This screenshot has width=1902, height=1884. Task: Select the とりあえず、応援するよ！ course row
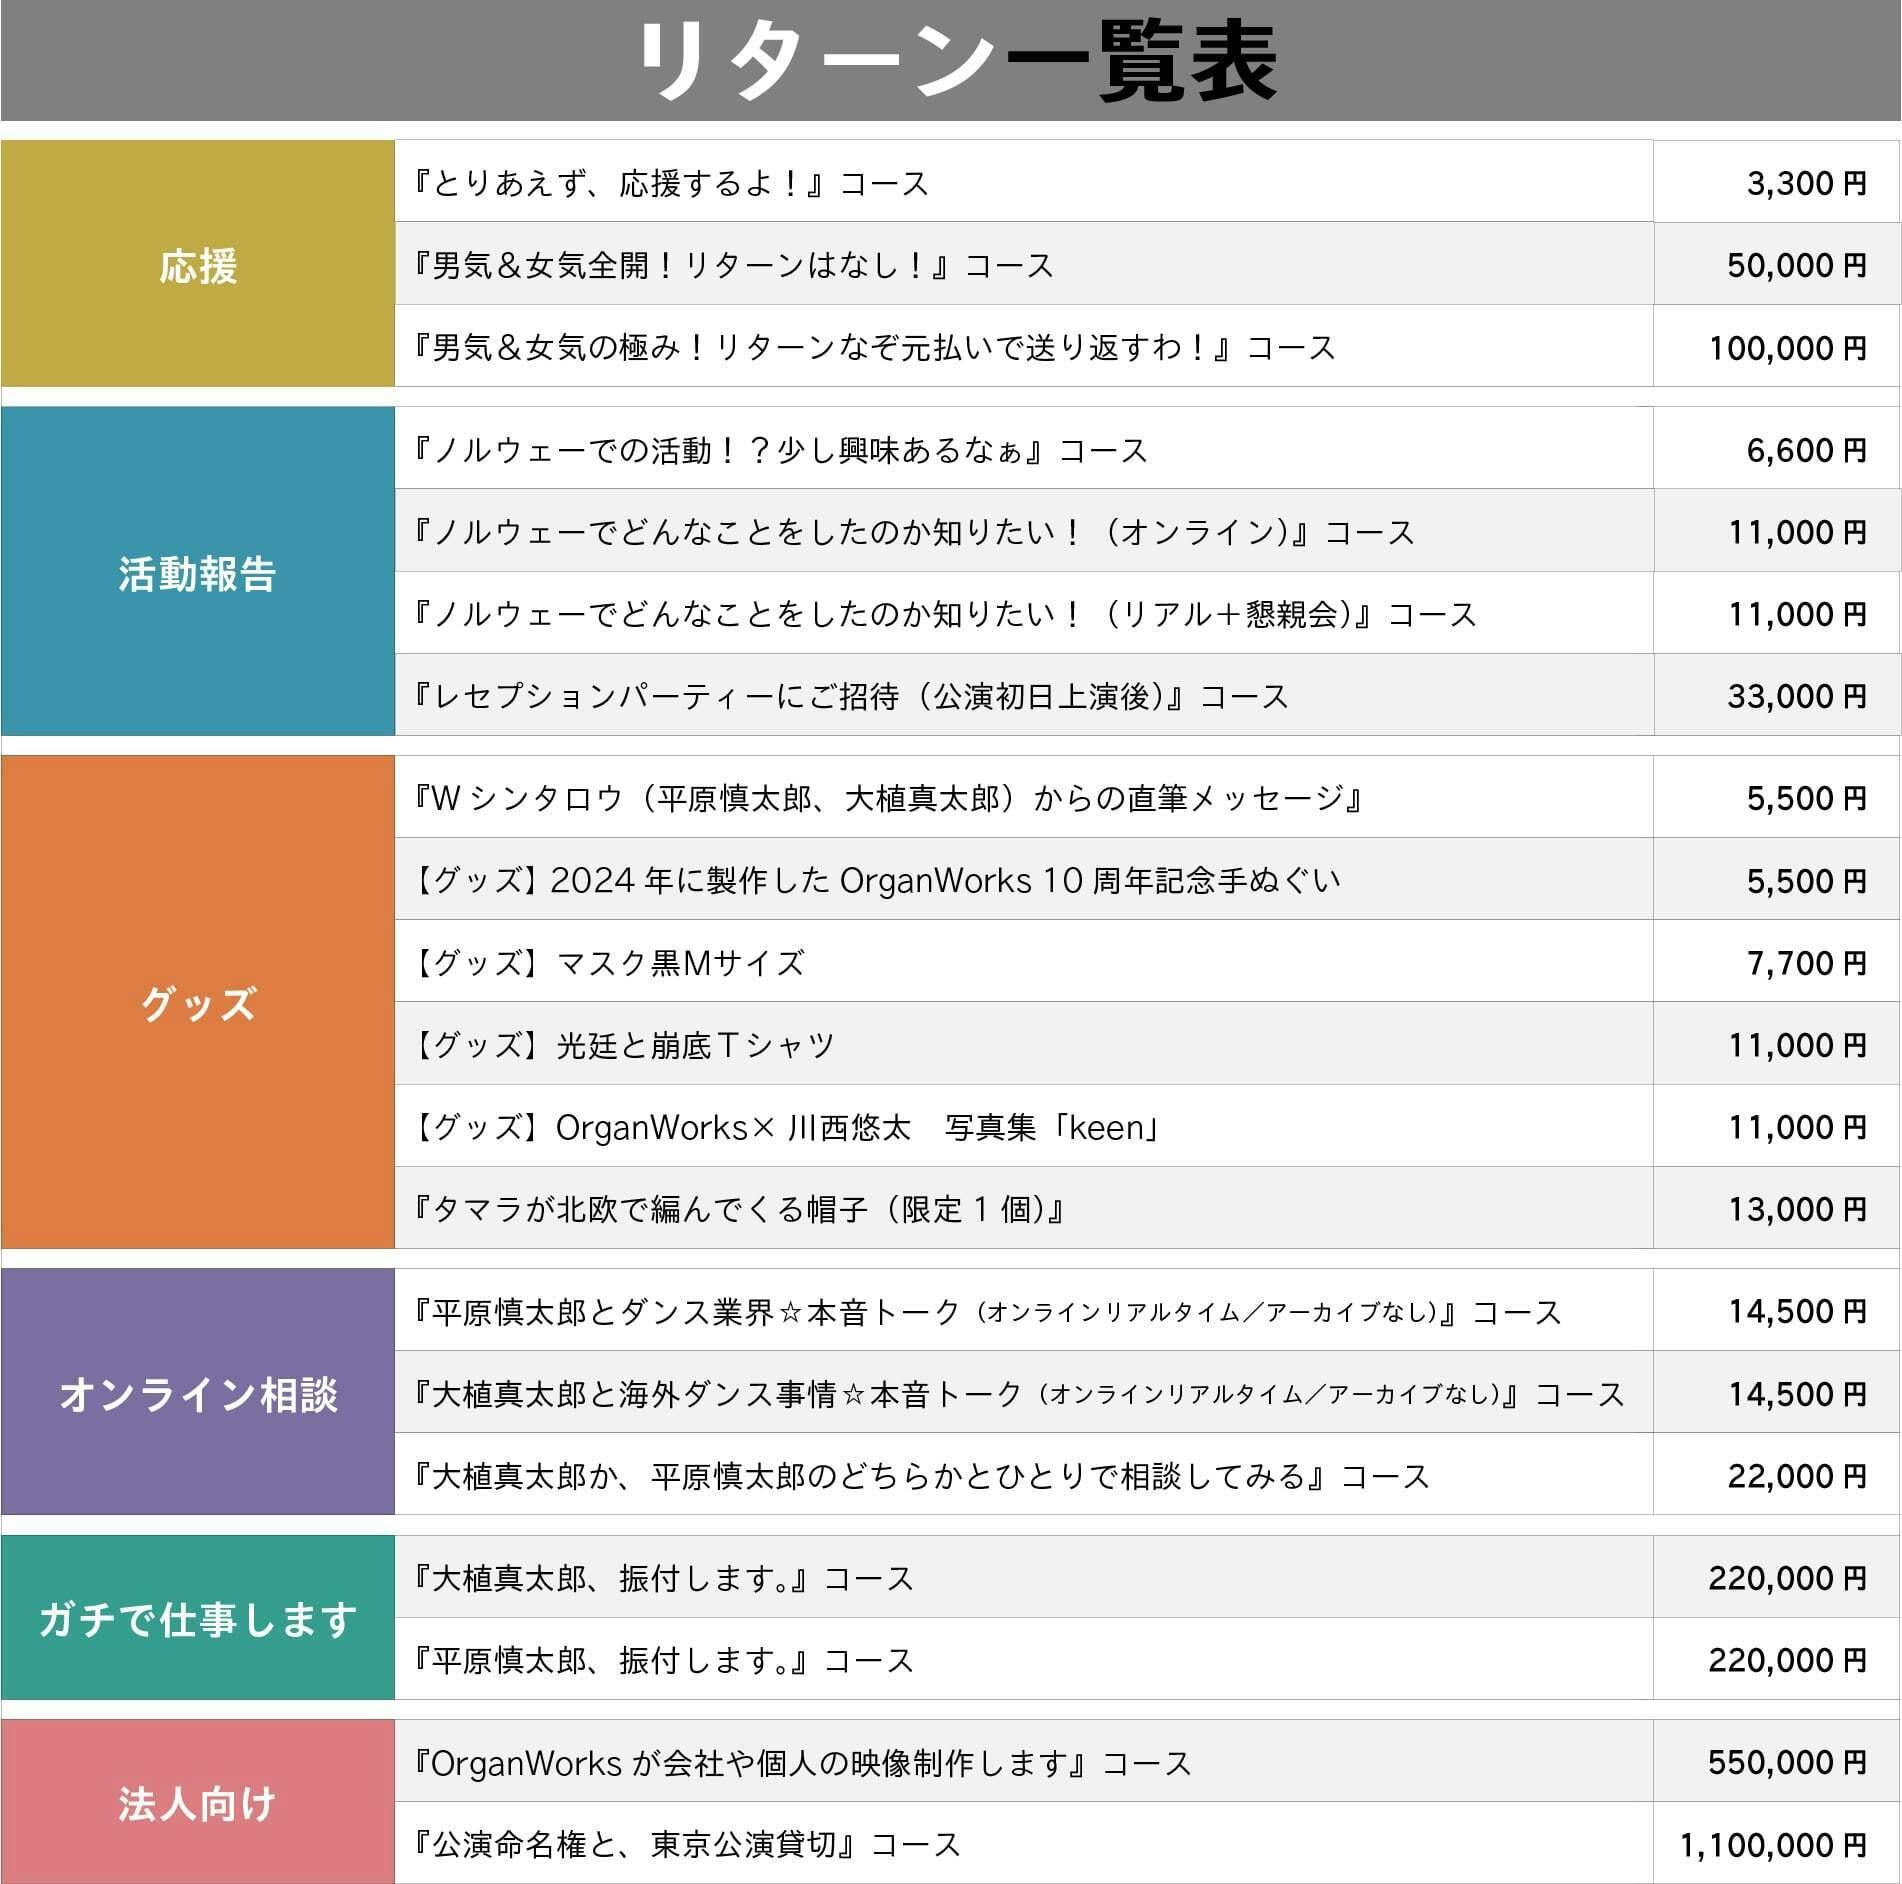point(670,183)
